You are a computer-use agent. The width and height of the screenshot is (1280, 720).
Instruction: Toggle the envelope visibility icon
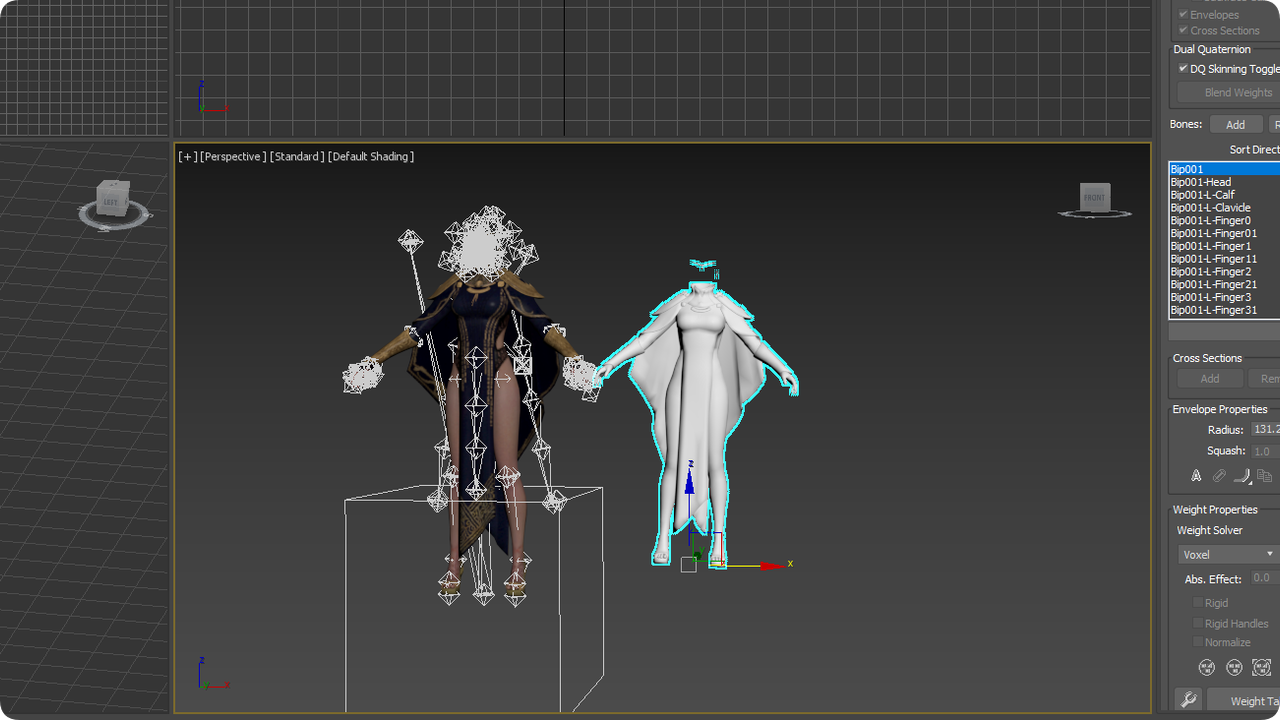point(1219,476)
